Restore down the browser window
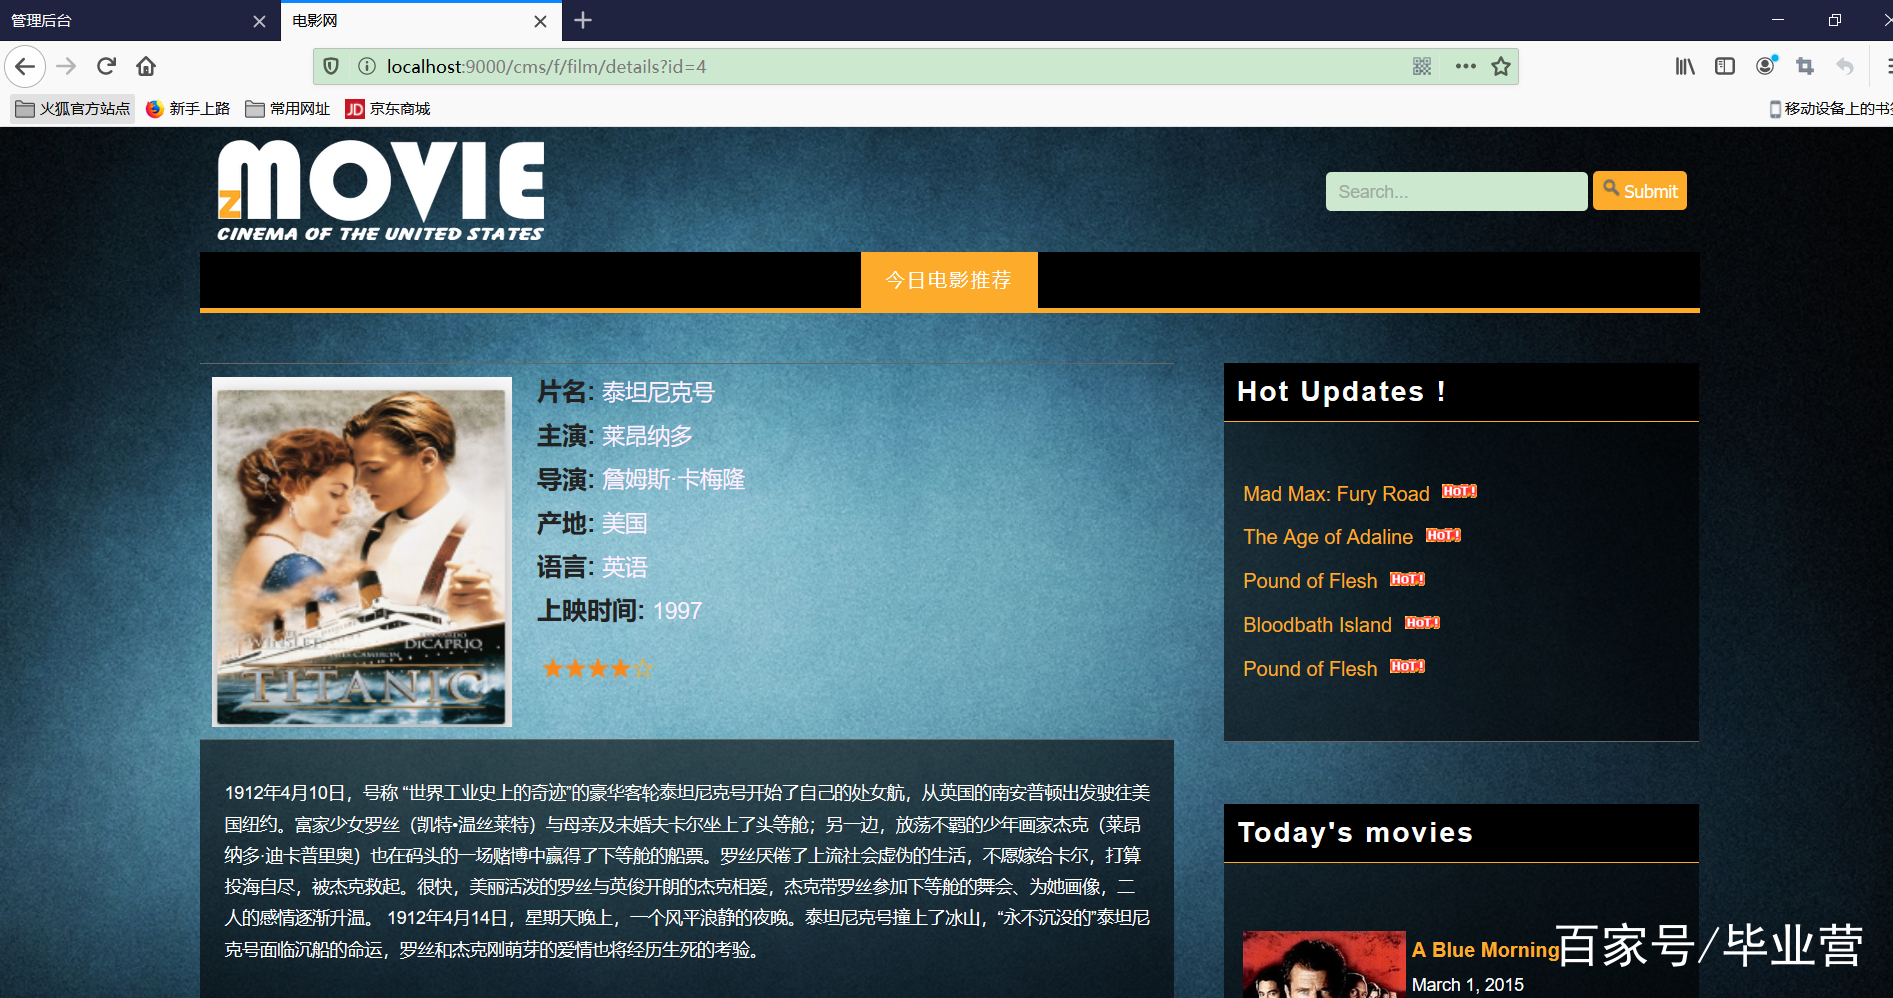Image resolution: width=1893 pixels, height=998 pixels. pyautogui.click(x=1834, y=20)
